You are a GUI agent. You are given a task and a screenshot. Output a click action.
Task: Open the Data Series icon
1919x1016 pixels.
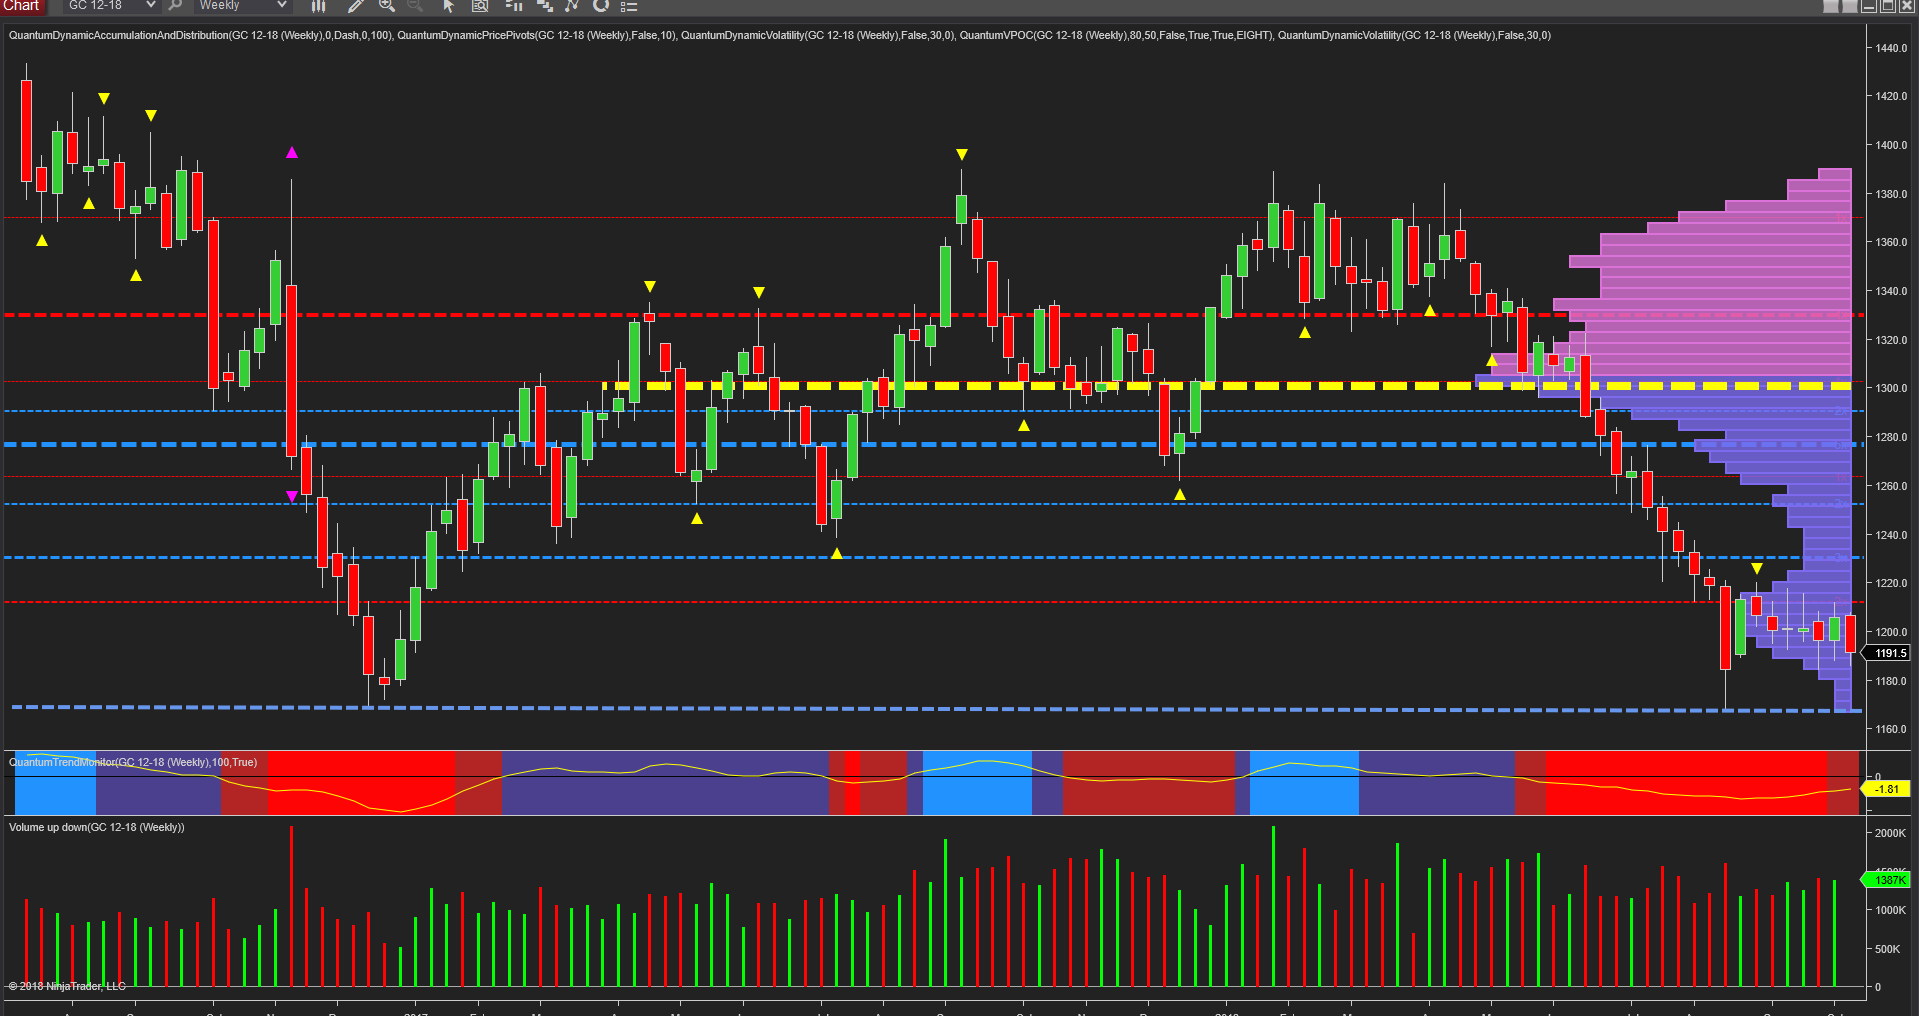(545, 6)
